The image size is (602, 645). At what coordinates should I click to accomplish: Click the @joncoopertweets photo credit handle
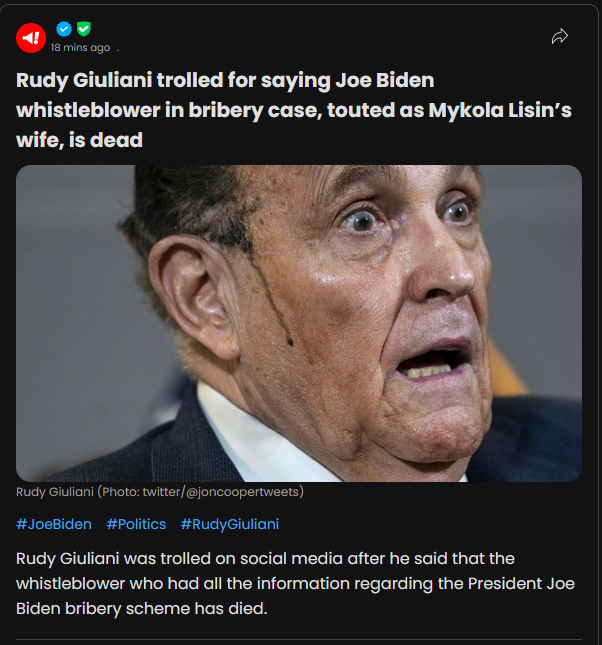[253, 492]
